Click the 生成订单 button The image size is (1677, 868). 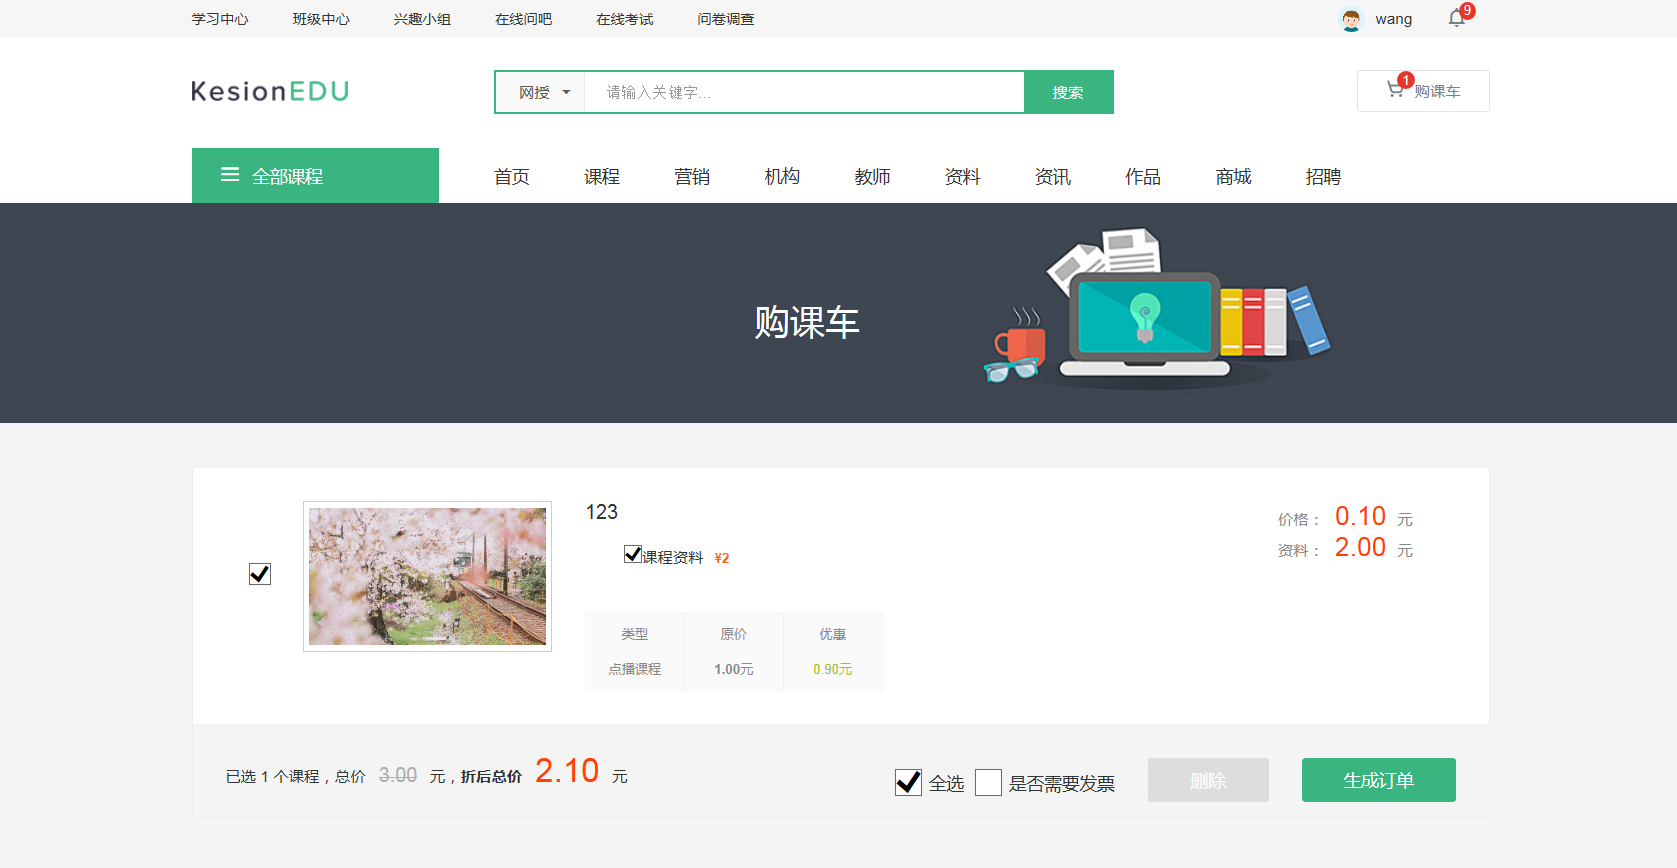(1378, 780)
